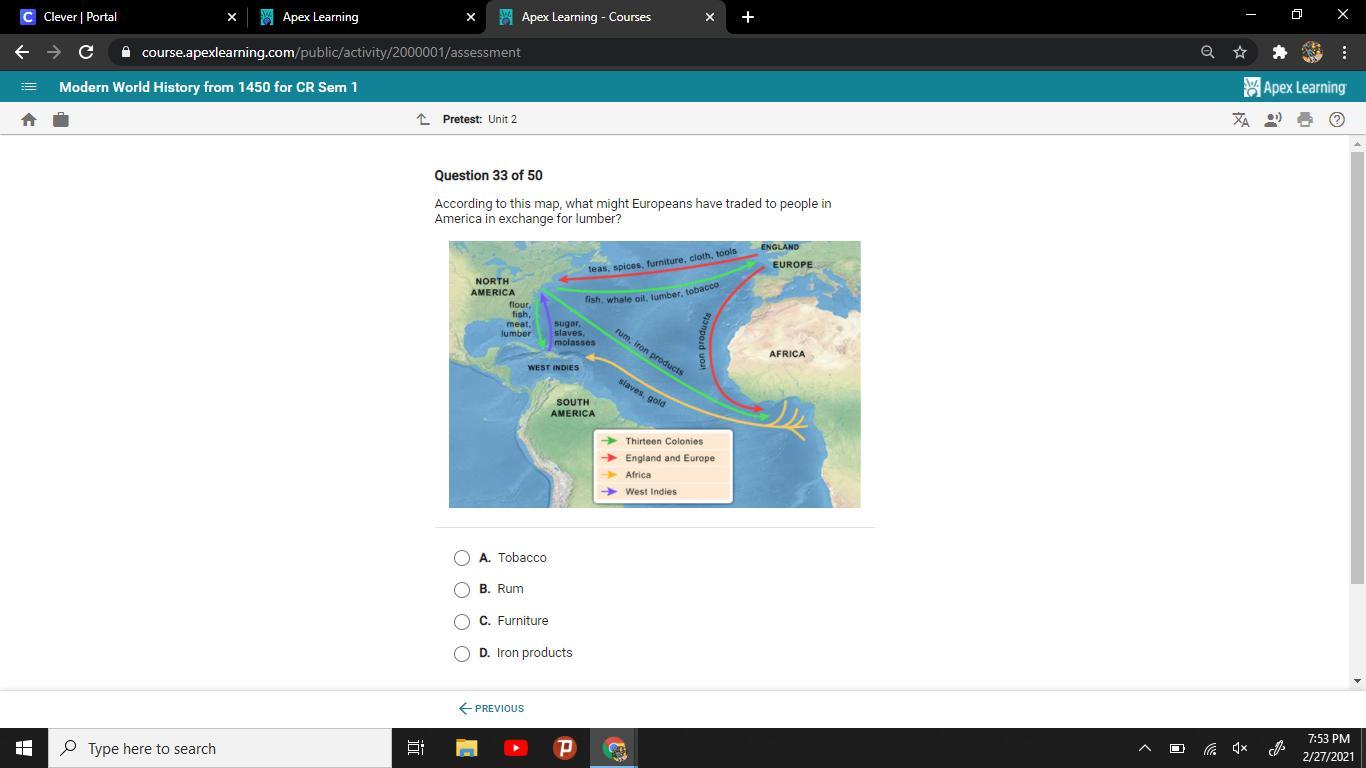
Task: Click the browser address bar URL
Action: click(330, 52)
